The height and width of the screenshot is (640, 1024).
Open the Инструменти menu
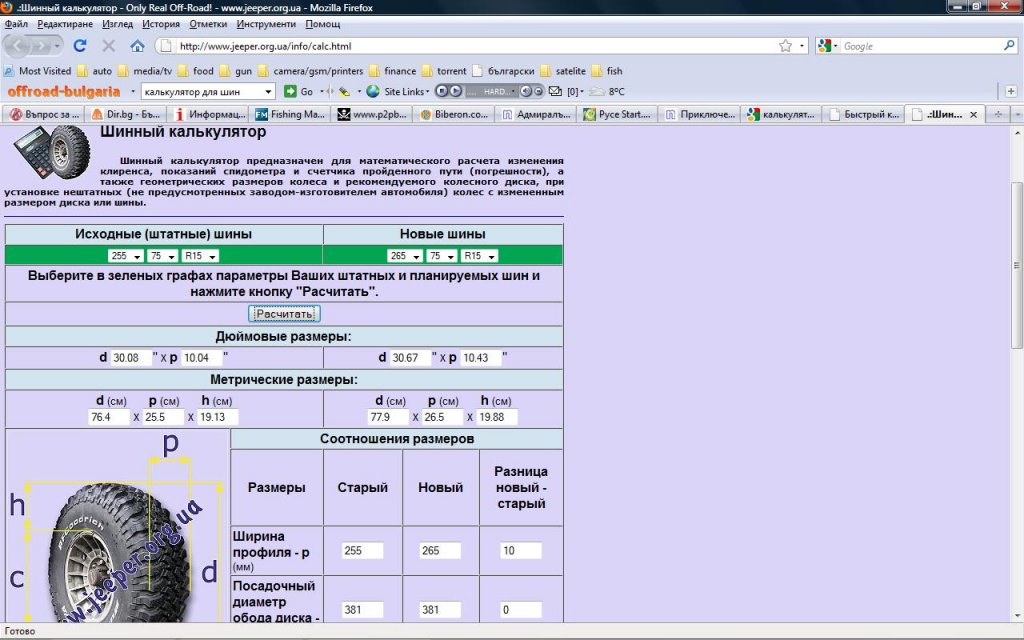click(x=267, y=23)
